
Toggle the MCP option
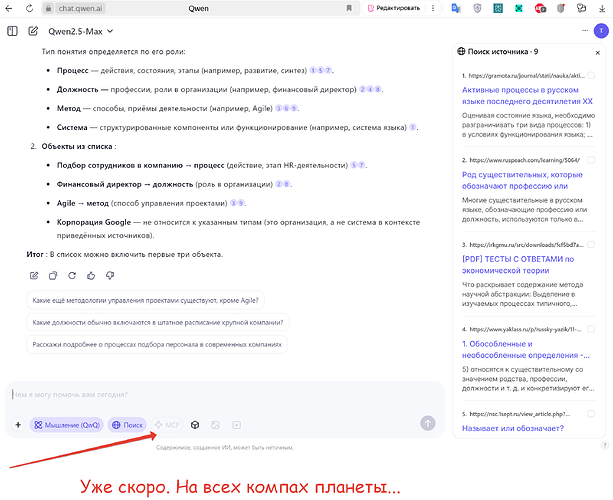click(x=167, y=425)
